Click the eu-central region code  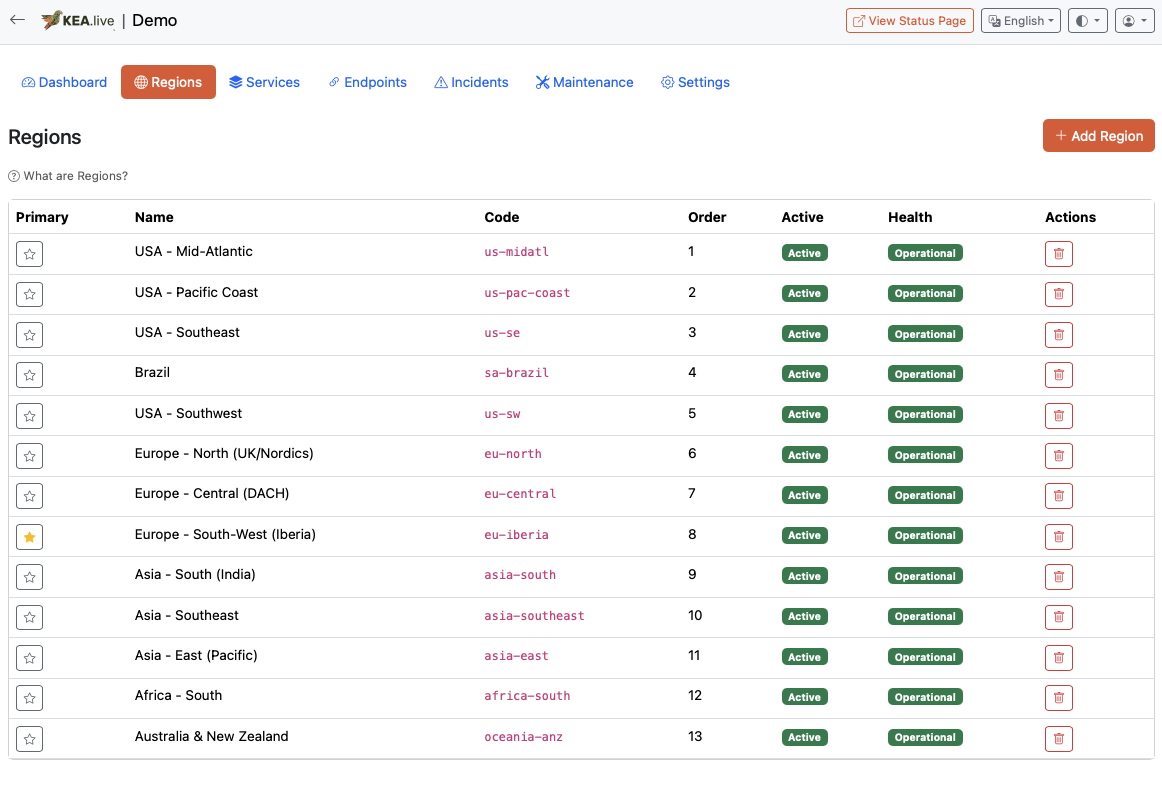[519, 494]
